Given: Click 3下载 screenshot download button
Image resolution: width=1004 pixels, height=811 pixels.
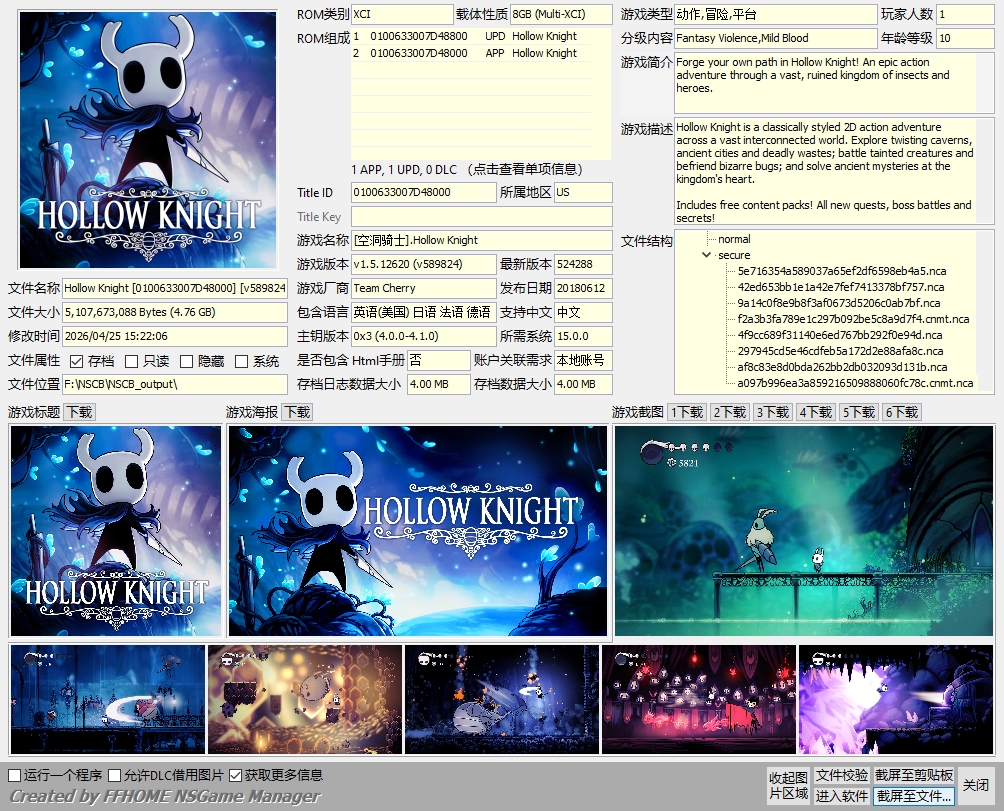Looking at the screenshot, I should 773,412.
